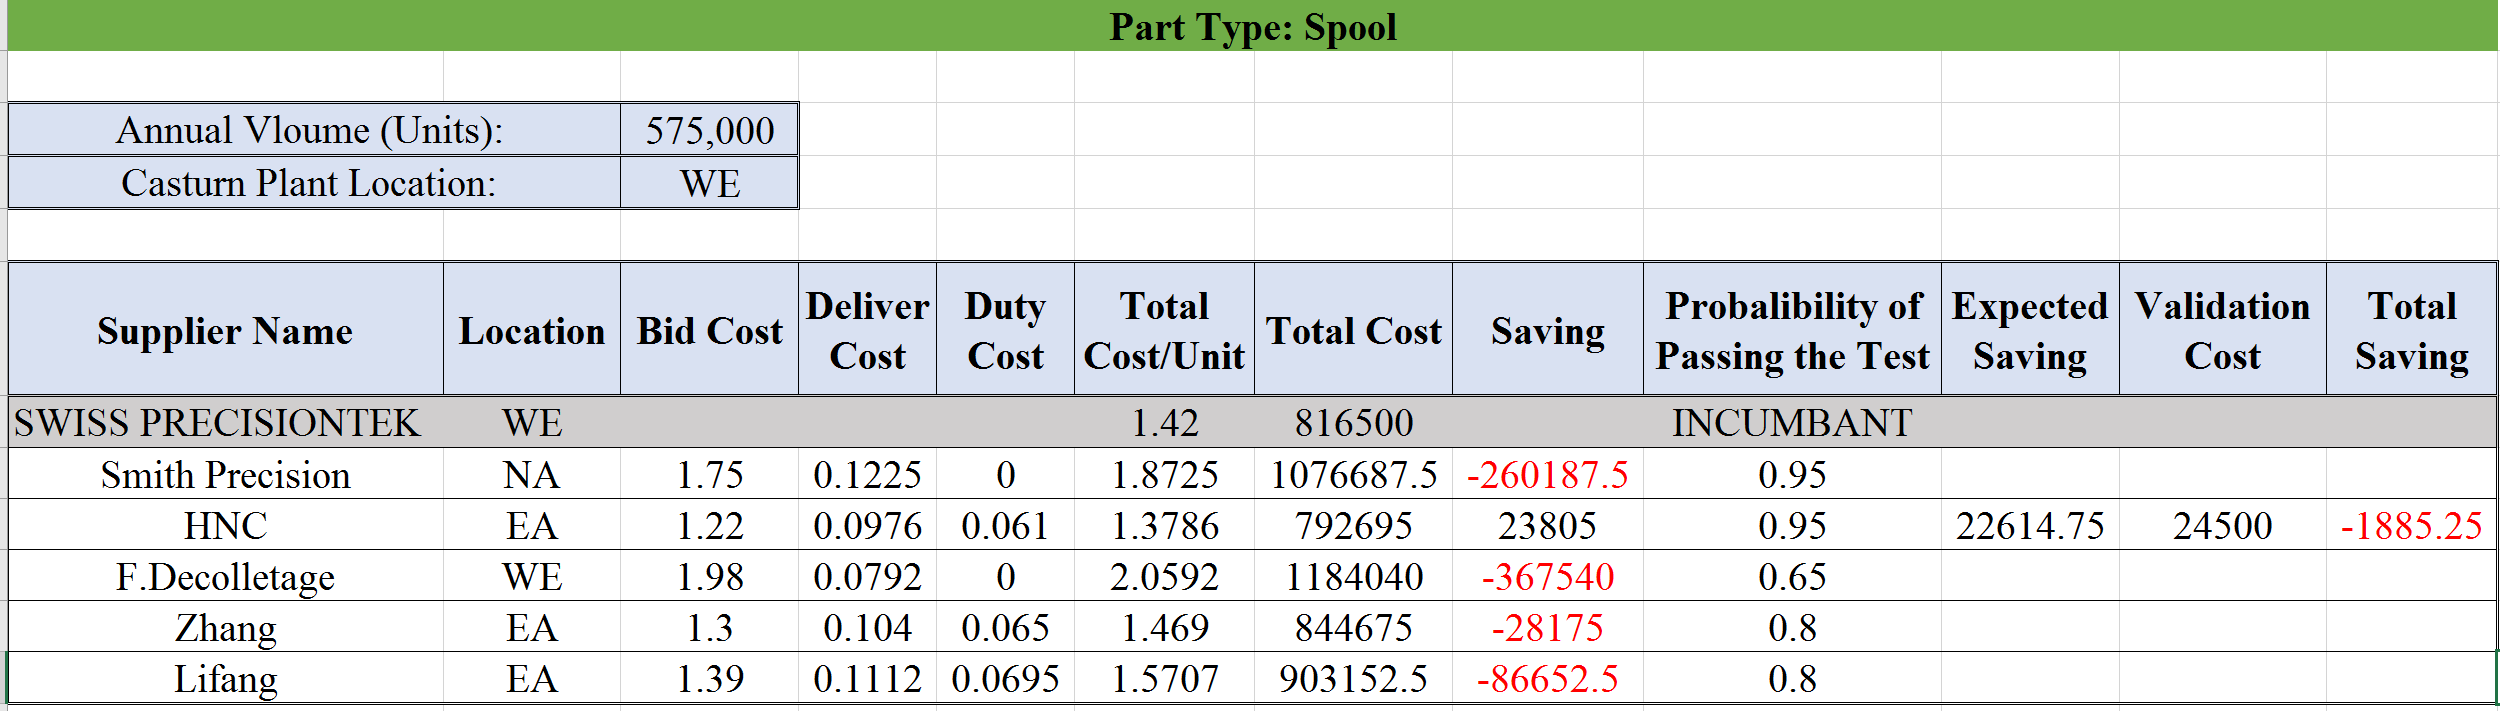
Task: Click HNC's total saving cell -1885.25
Action: (x=2411, y=525)
